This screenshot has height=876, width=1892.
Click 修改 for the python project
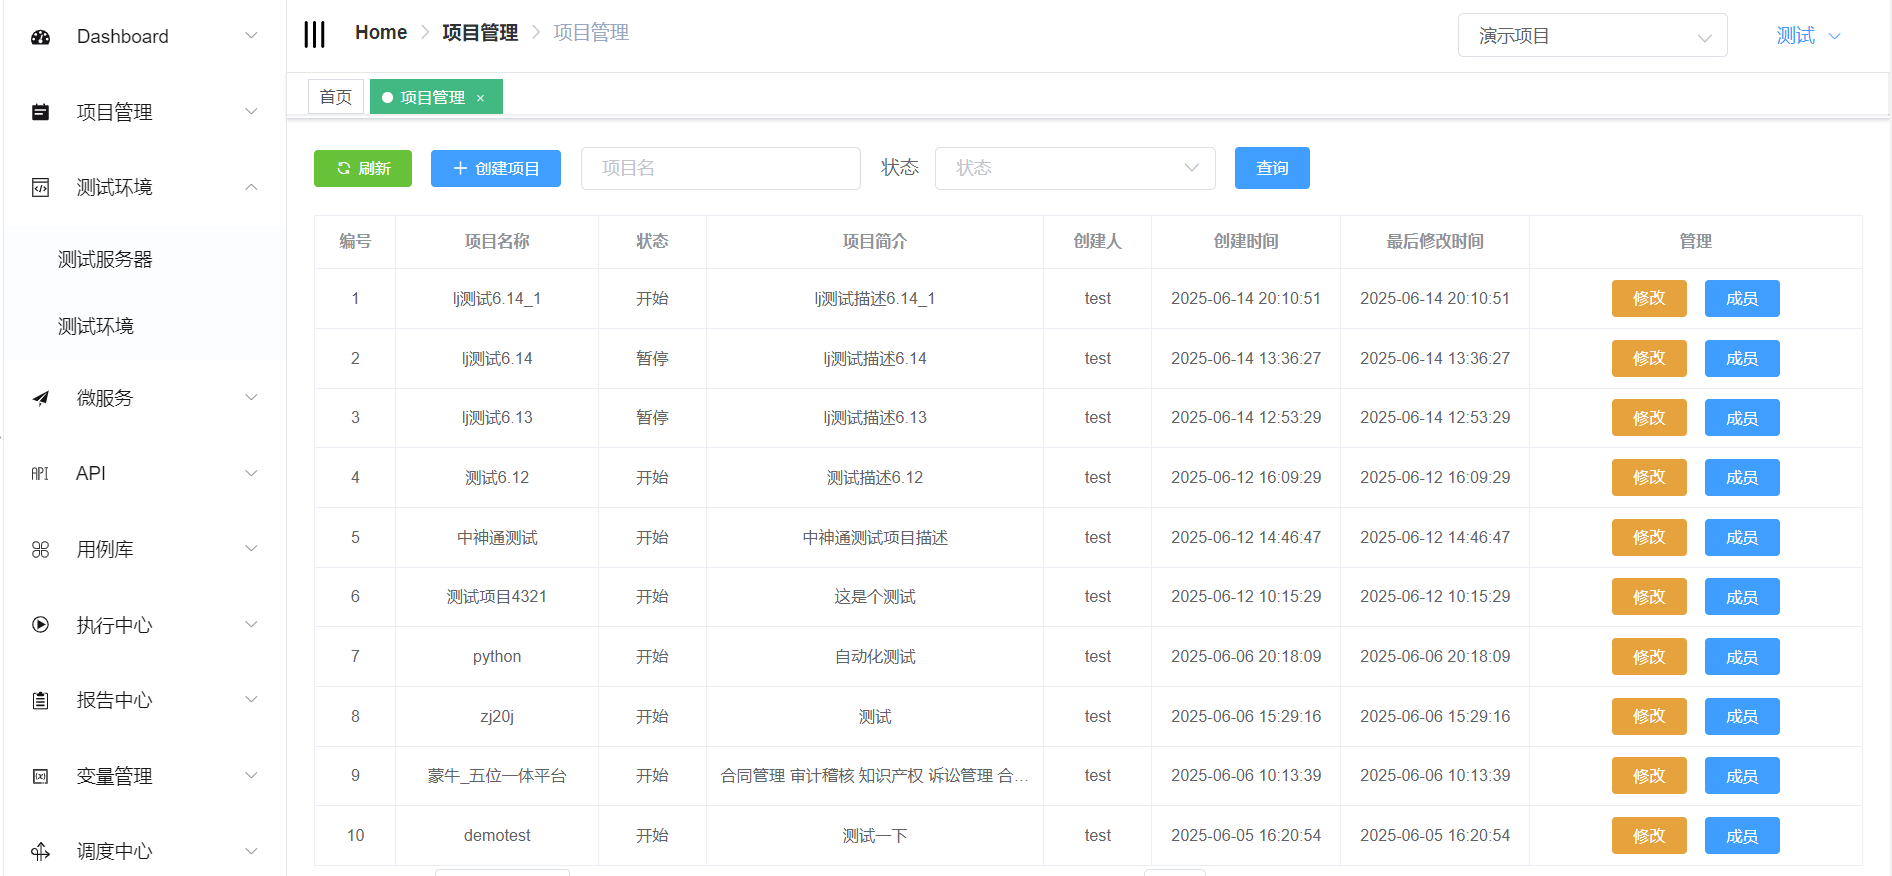click(1648, 657)
